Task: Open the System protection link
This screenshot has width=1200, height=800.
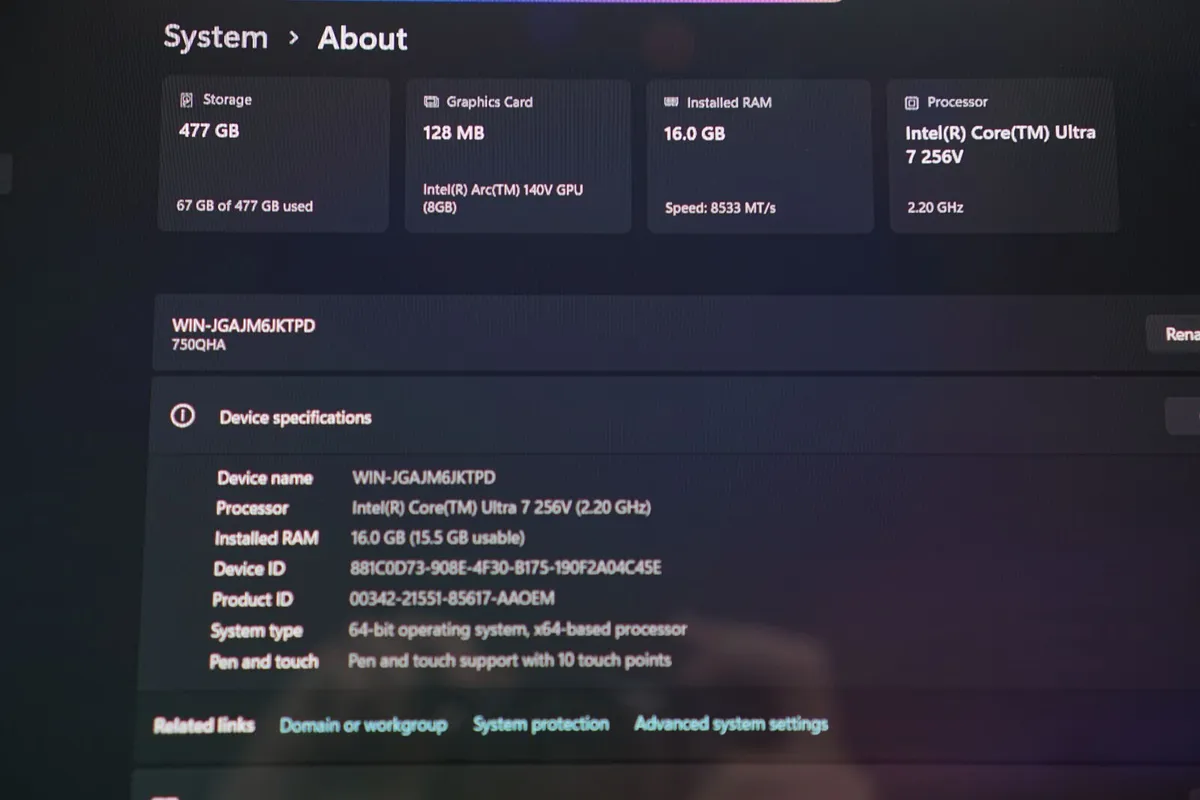Action: coord(541,724)
